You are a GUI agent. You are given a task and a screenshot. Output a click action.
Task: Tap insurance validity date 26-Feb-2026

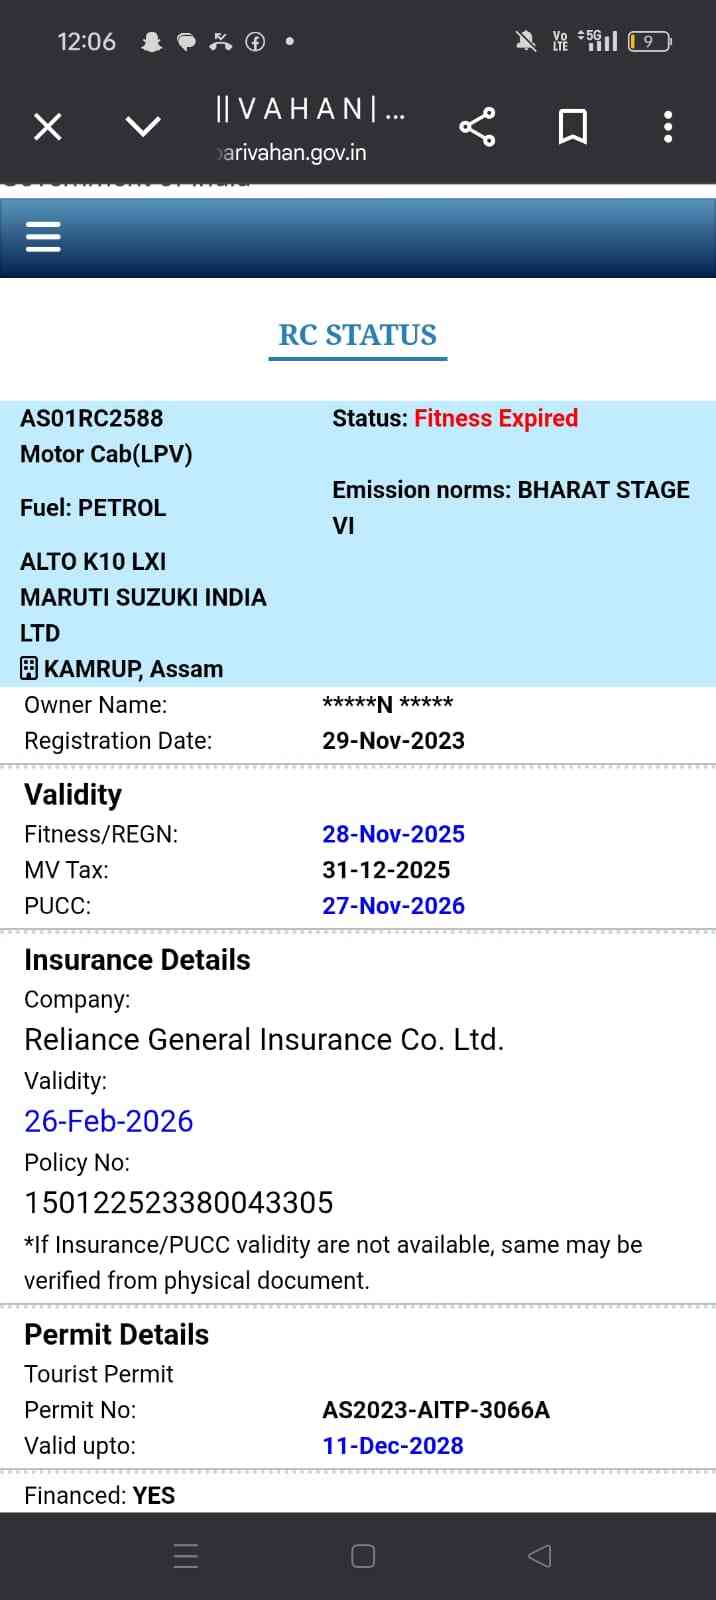[x=108, y=1121]
